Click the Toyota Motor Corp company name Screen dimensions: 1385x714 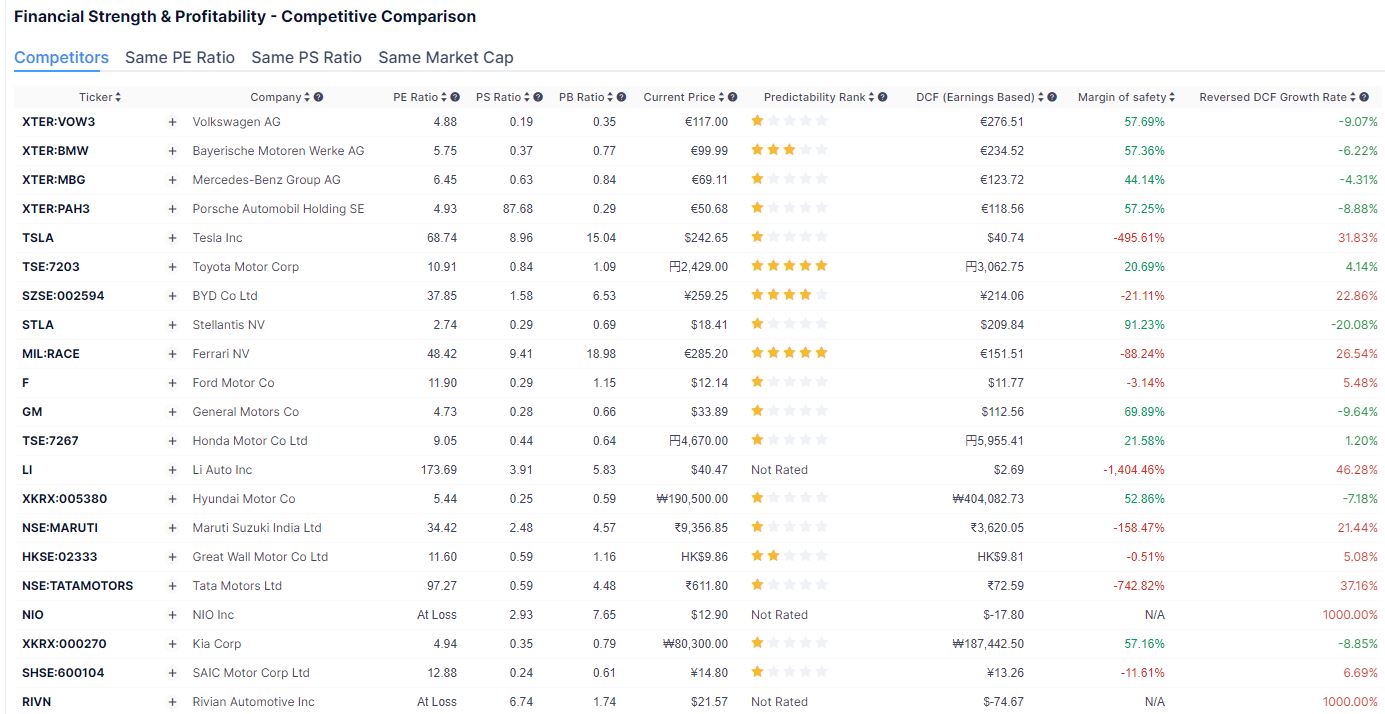click(x=246, y=267)
